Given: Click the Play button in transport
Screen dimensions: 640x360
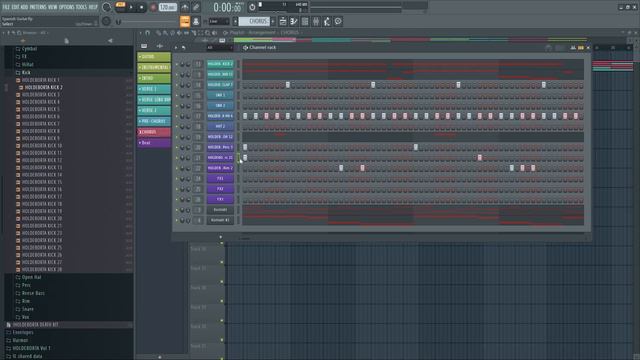Looking at the screenshot, I should point(131,7).
